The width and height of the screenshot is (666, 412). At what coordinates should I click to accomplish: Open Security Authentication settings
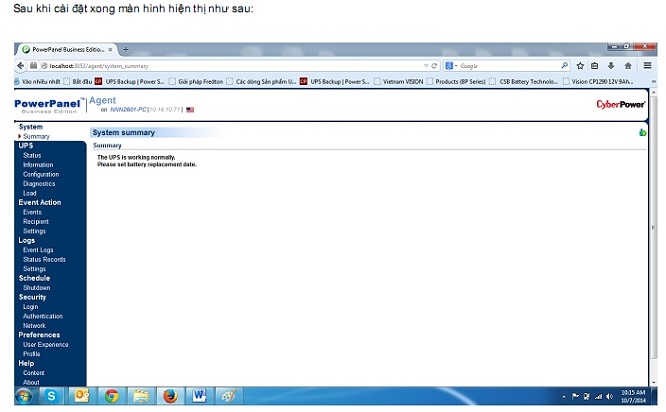(x=42, y=316)
